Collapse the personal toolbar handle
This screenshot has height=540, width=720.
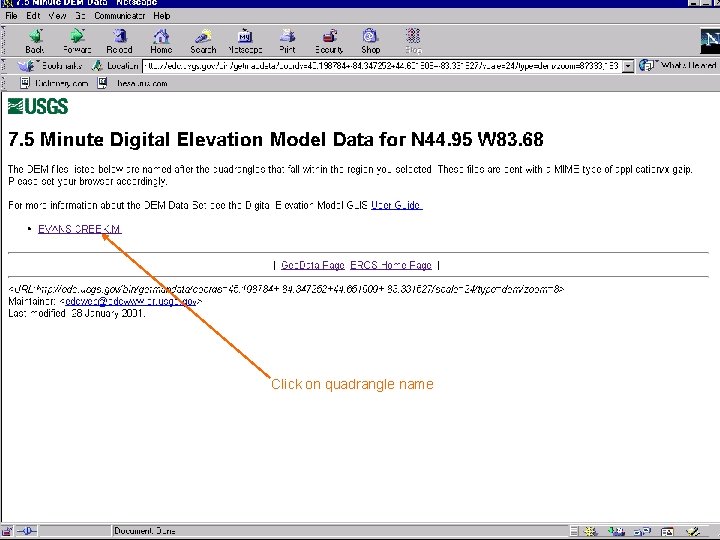tap(4, 83)
